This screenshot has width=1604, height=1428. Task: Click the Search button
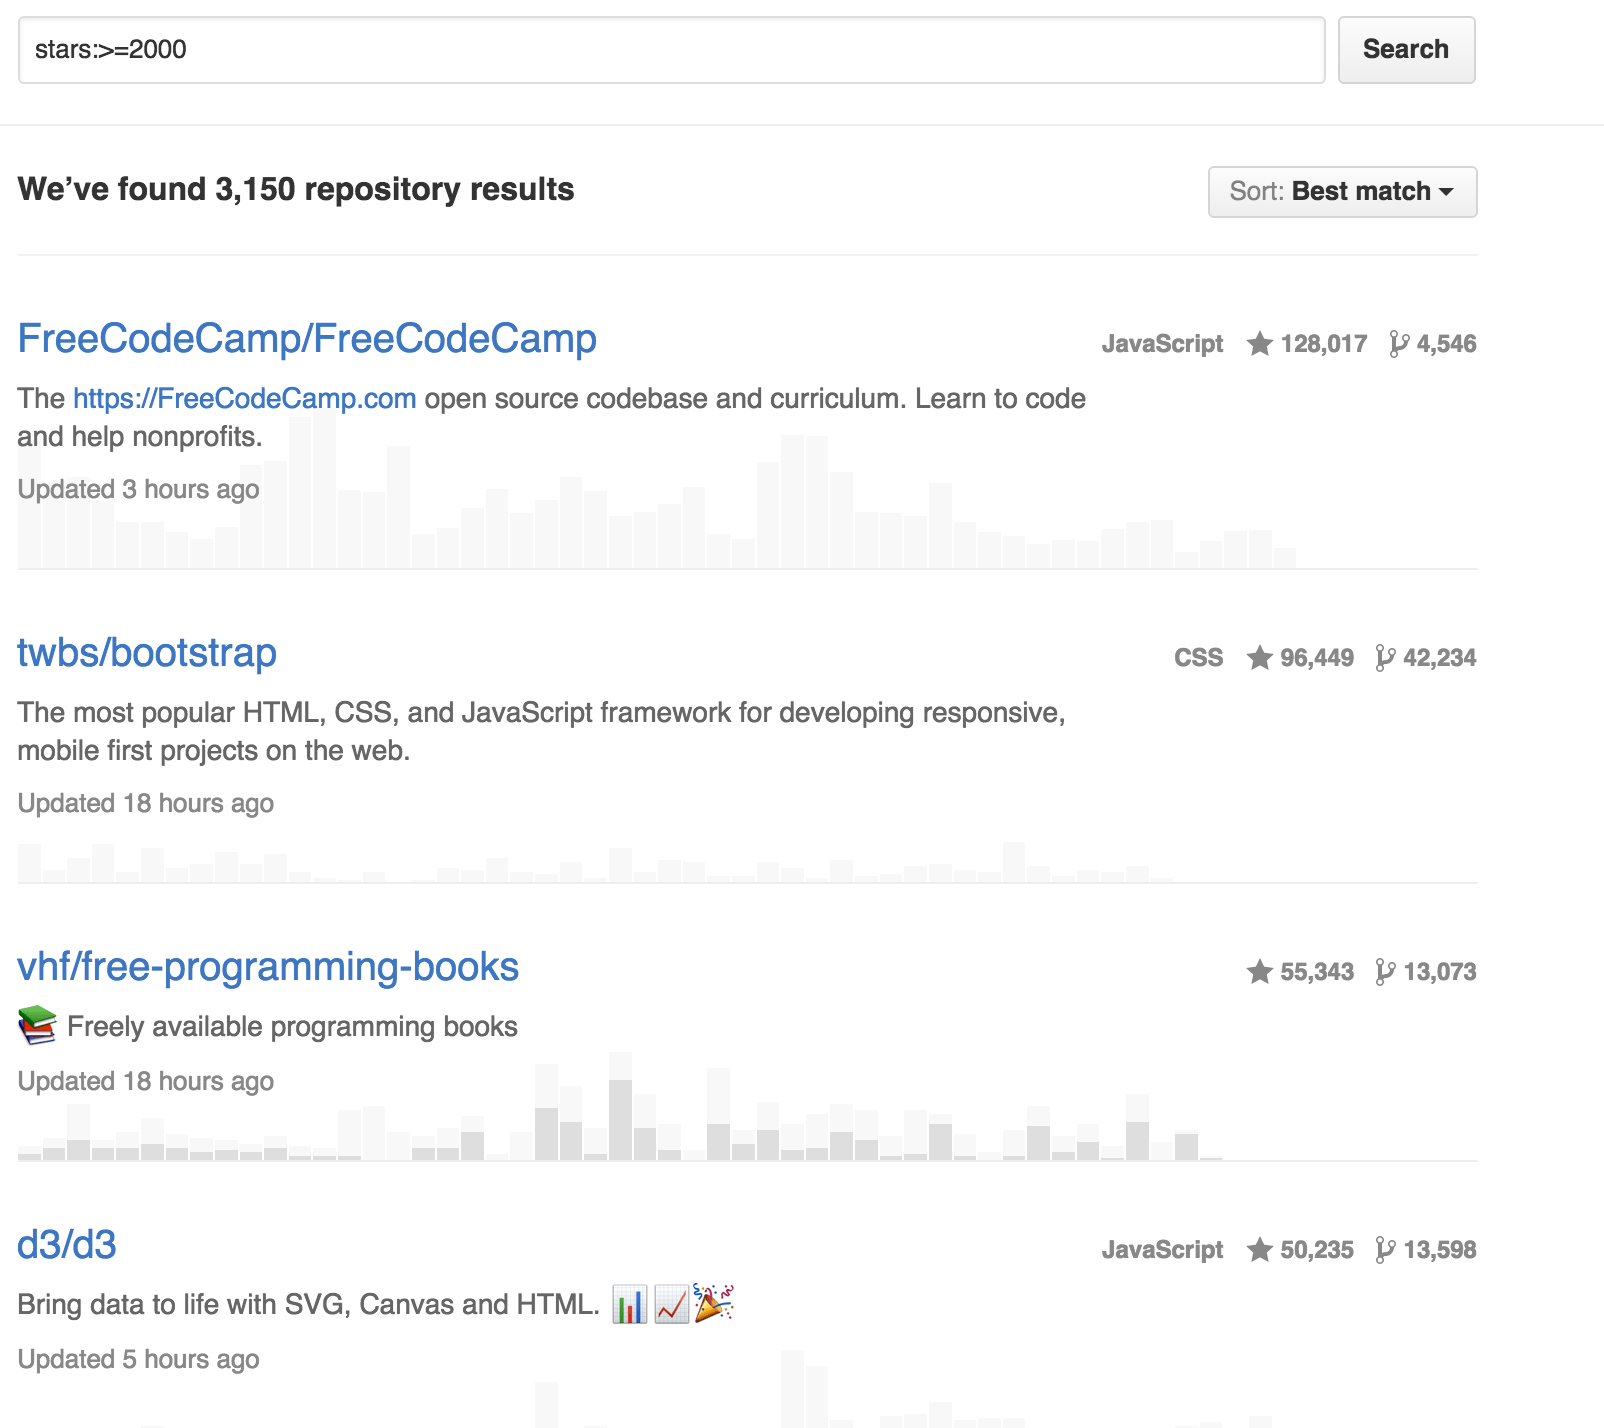pos(1406,50)
